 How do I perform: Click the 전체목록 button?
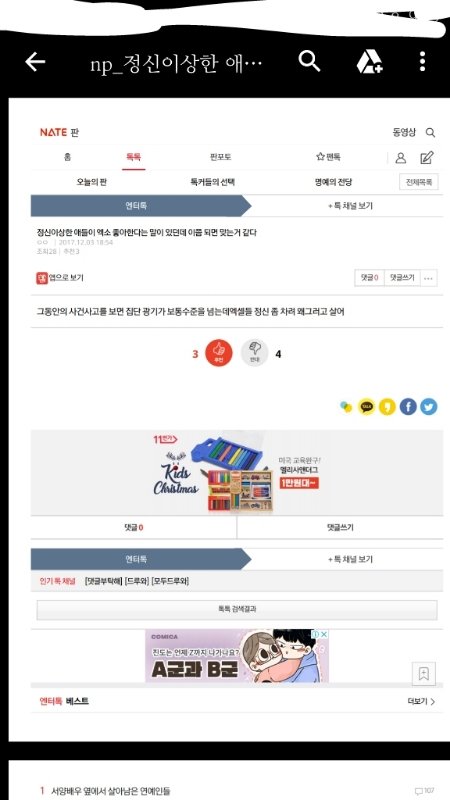418,182
